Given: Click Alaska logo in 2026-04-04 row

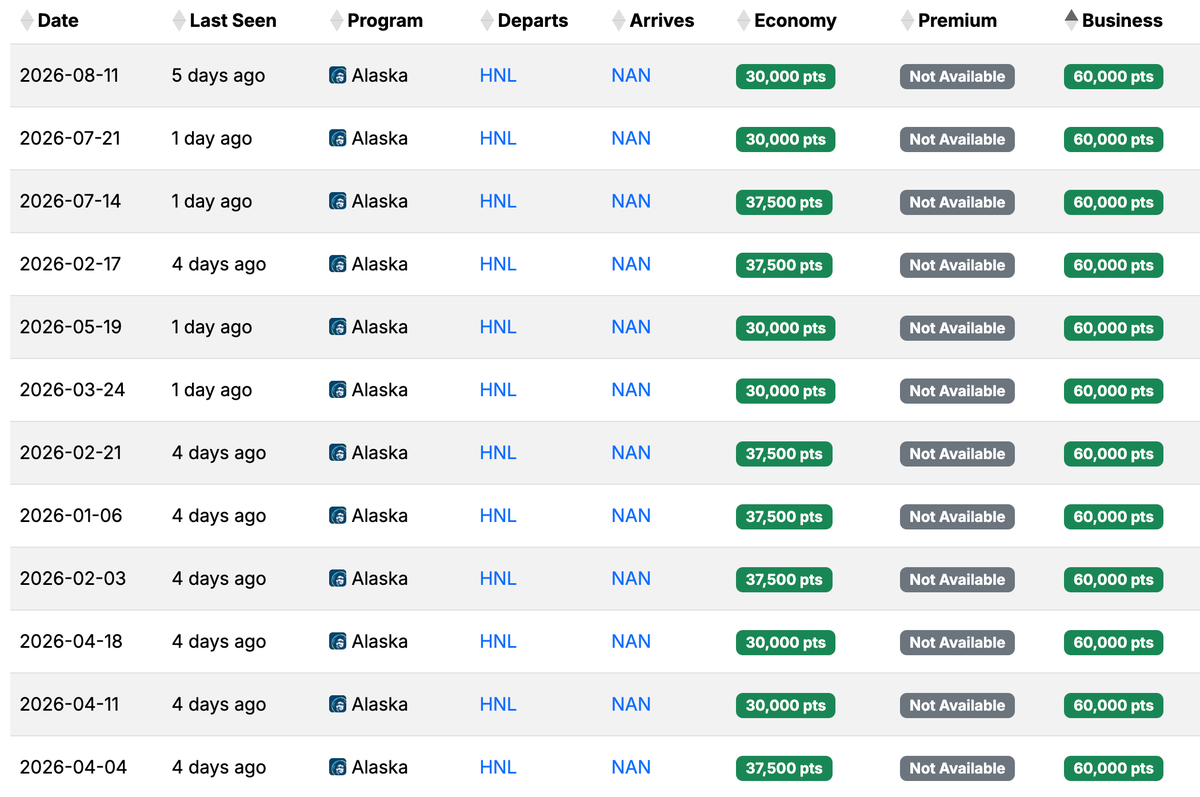Looking at the screenshot, I should [x=338, y=768].
